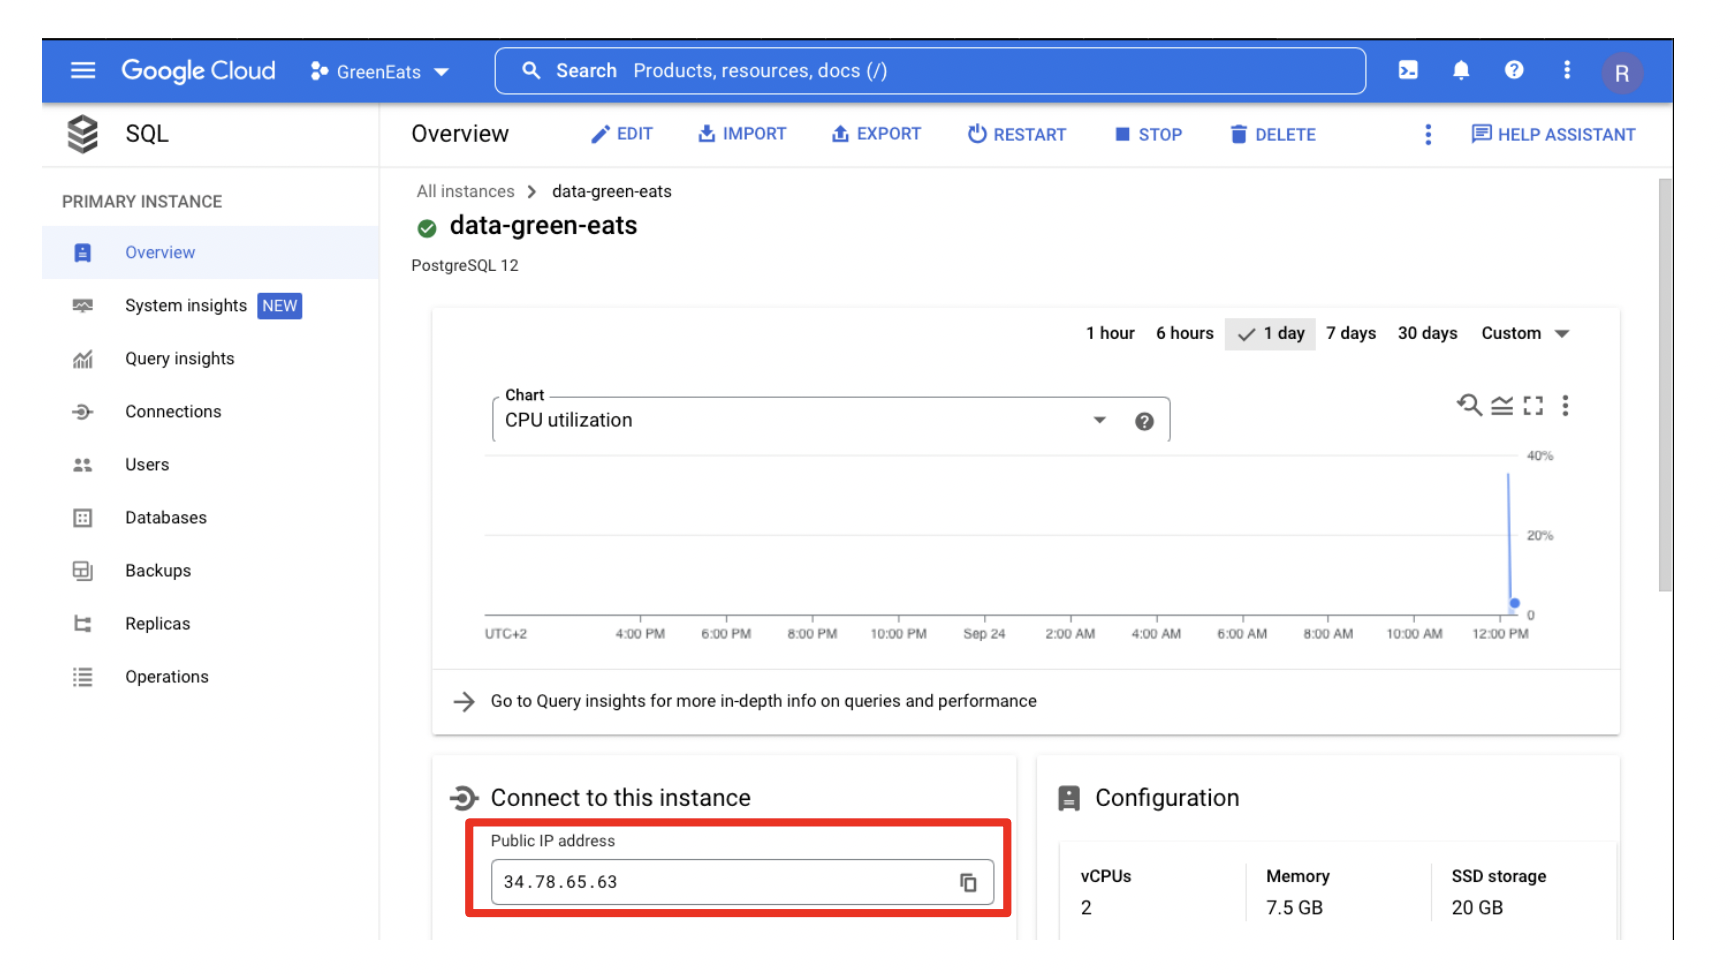
Task: Click the SQL product stack icon
Action: 83,134
